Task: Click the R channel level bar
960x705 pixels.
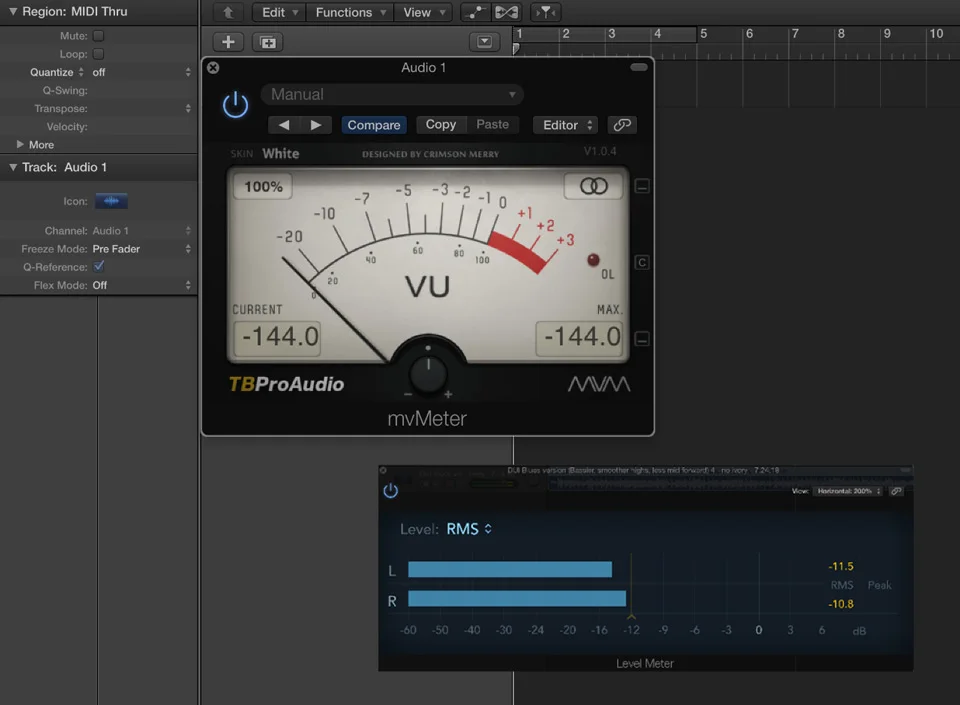Action: coord(517,599)
